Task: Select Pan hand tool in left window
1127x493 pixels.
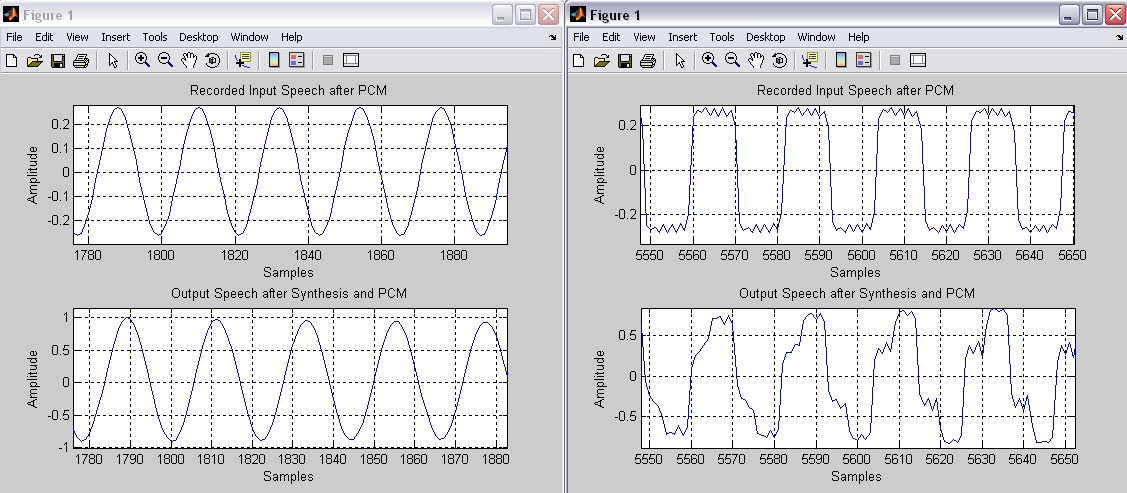Action: pos(188,60)
